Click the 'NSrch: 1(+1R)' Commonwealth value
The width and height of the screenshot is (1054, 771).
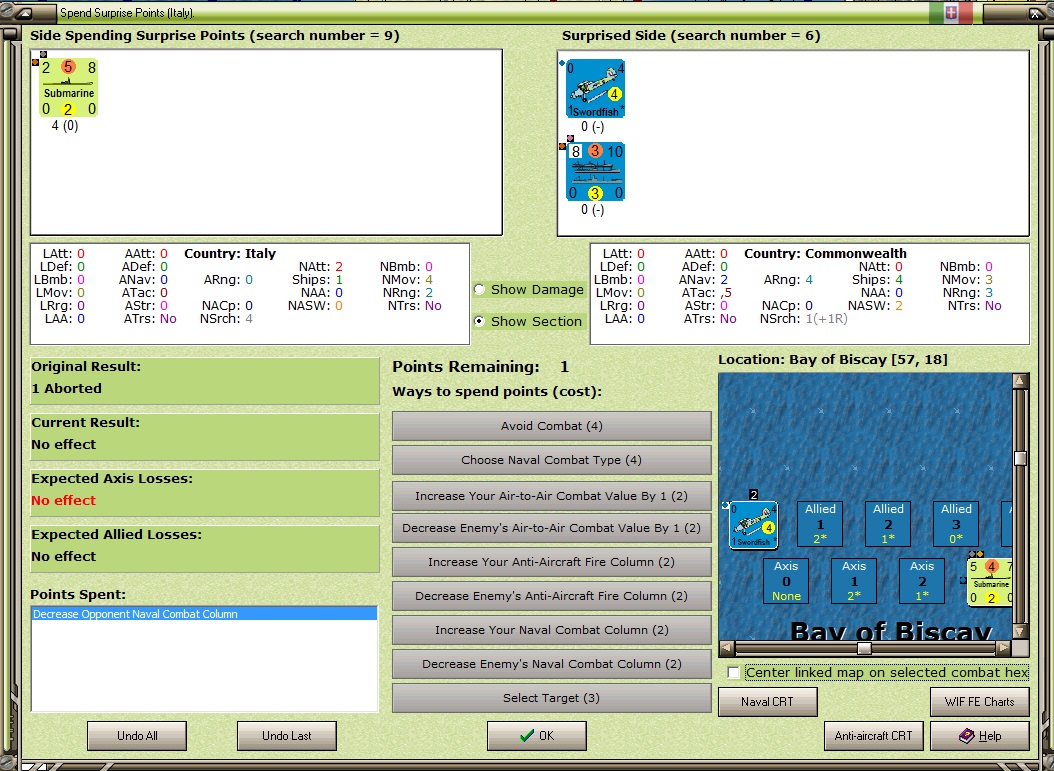pyautogui.click(x=803, y=319)
